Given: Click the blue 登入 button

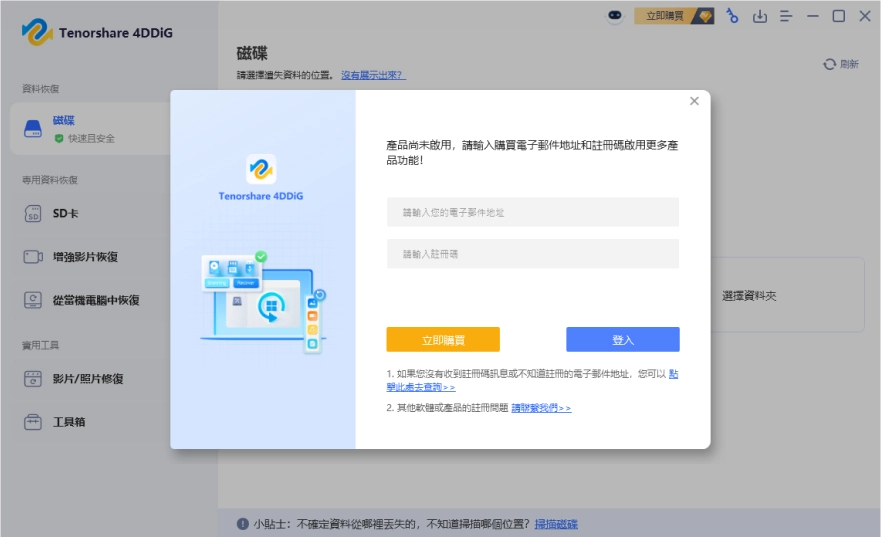Looking at the screenshot, I should click(x=623, y=340).
